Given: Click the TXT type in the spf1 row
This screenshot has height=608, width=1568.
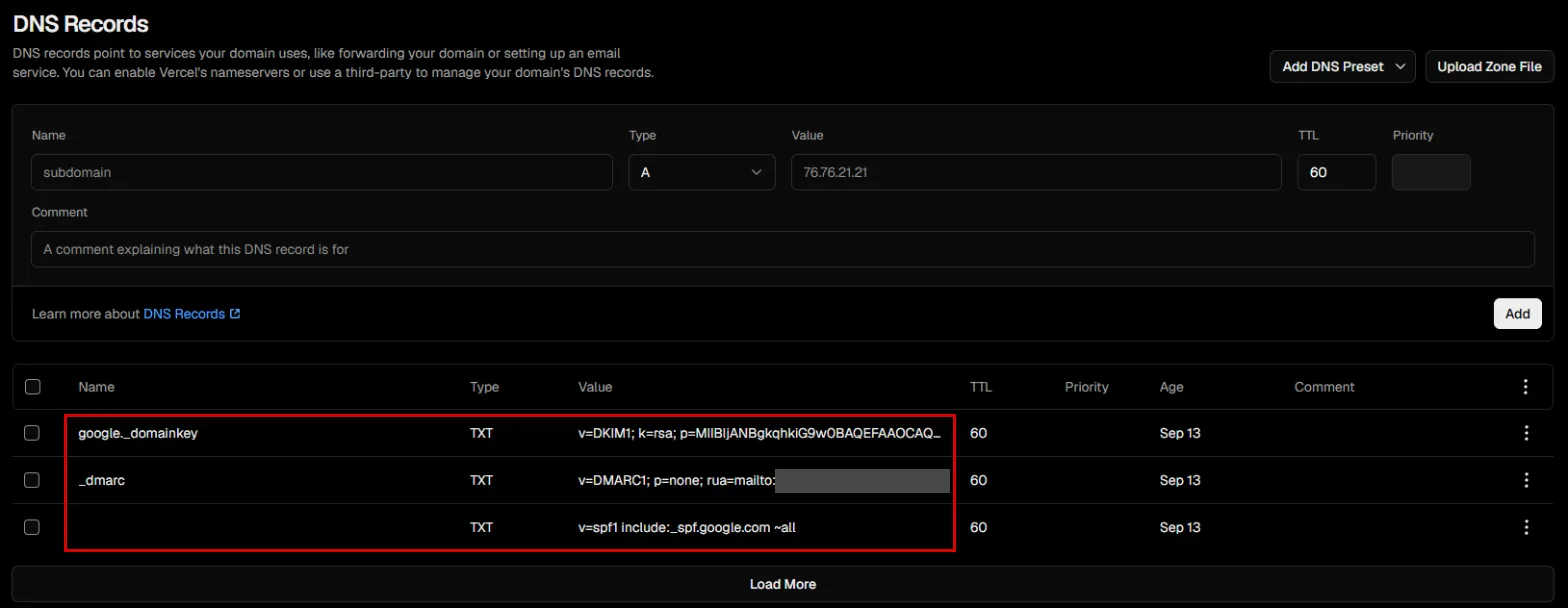Looking at the screenshot, I should click(x=482, y=527).
